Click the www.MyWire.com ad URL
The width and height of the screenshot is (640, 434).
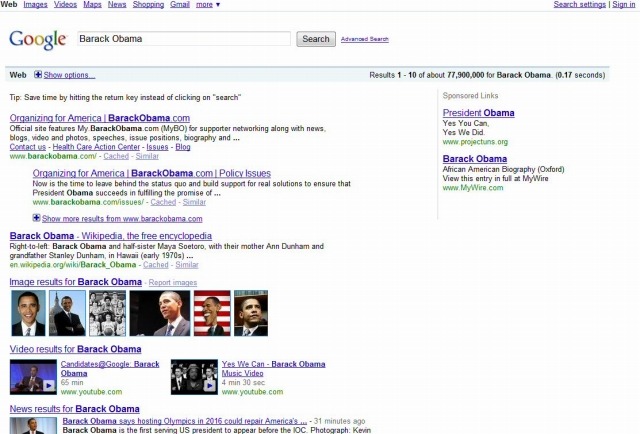point(473,188)
